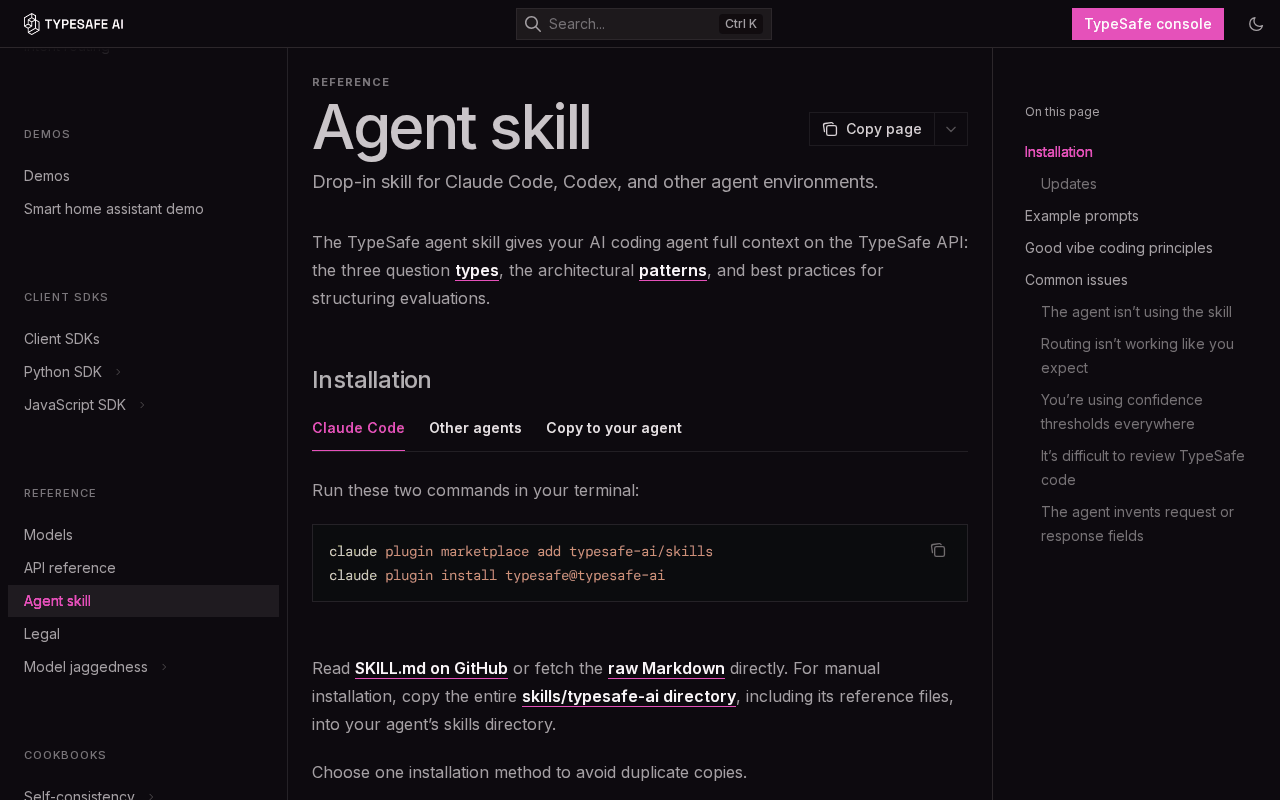The width and height of the screenshot is (1280, 800).
Task: Expand the Self-consistency chevron
Action: click(151, 796)
